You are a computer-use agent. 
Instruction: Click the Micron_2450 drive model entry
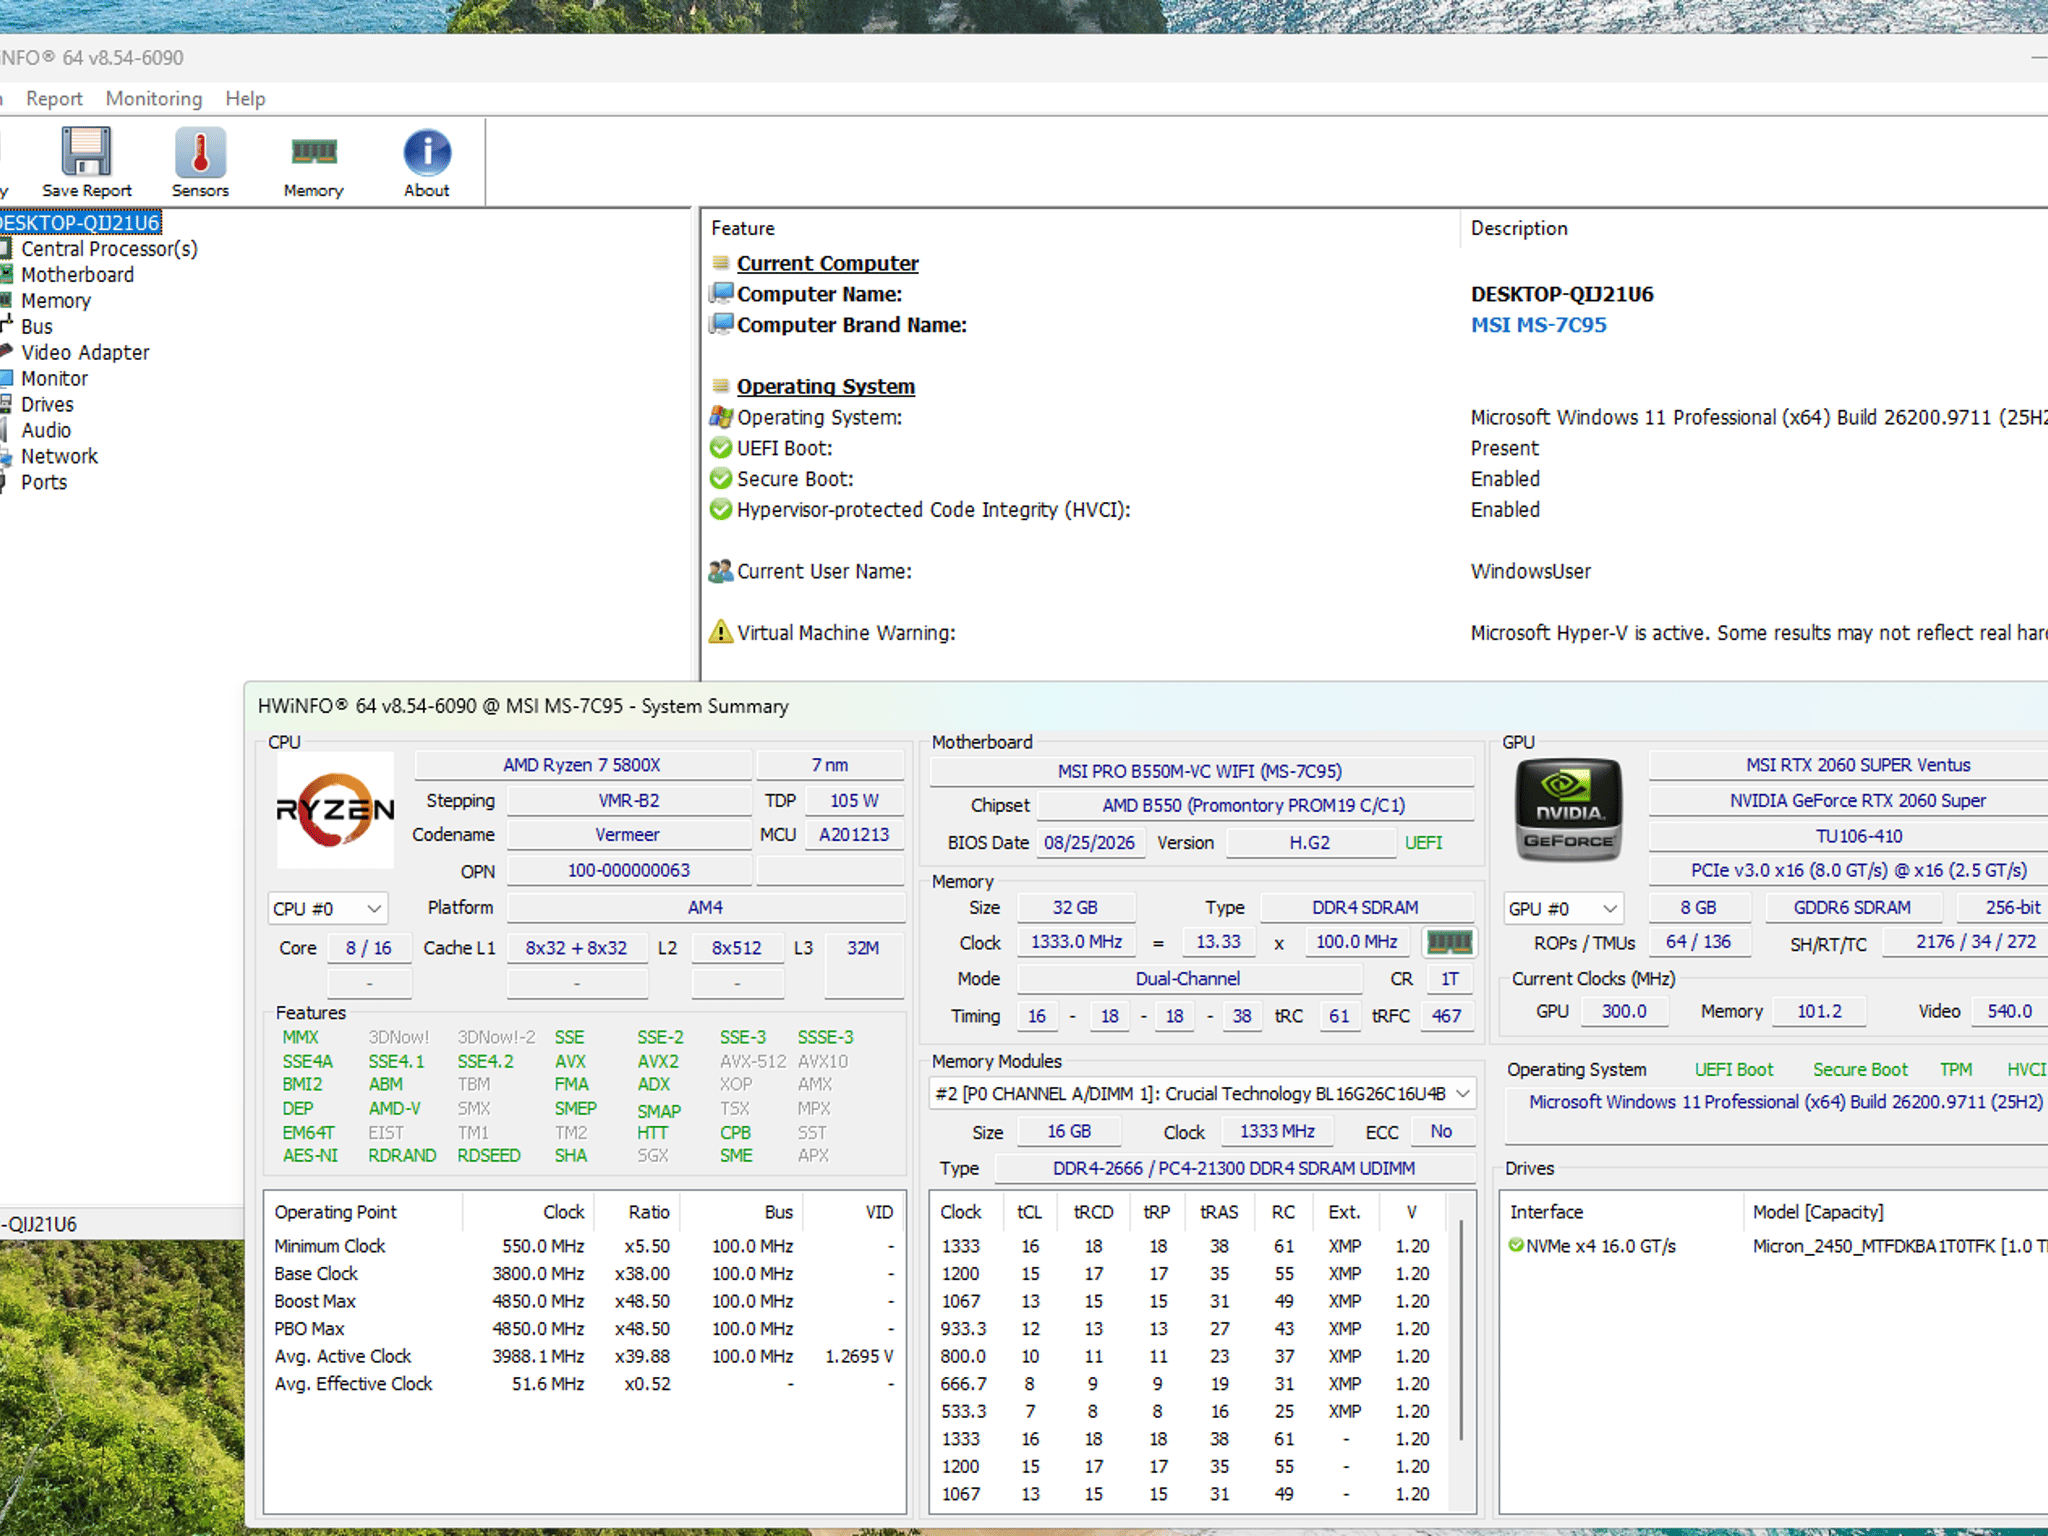(1900, 1246)
